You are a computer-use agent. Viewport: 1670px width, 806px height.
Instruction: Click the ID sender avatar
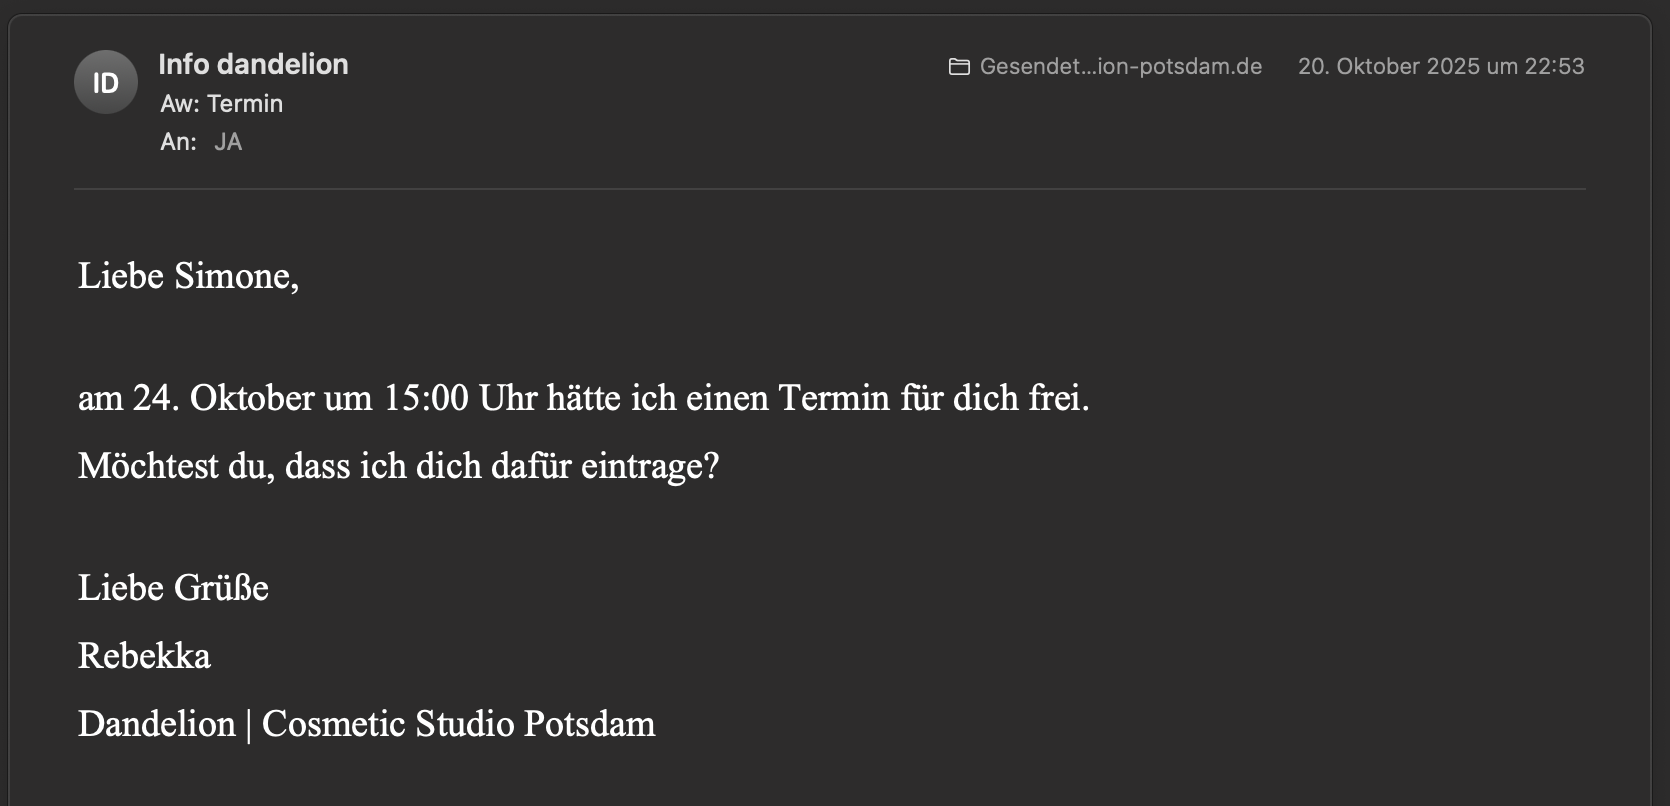click(x=105, y=82)
